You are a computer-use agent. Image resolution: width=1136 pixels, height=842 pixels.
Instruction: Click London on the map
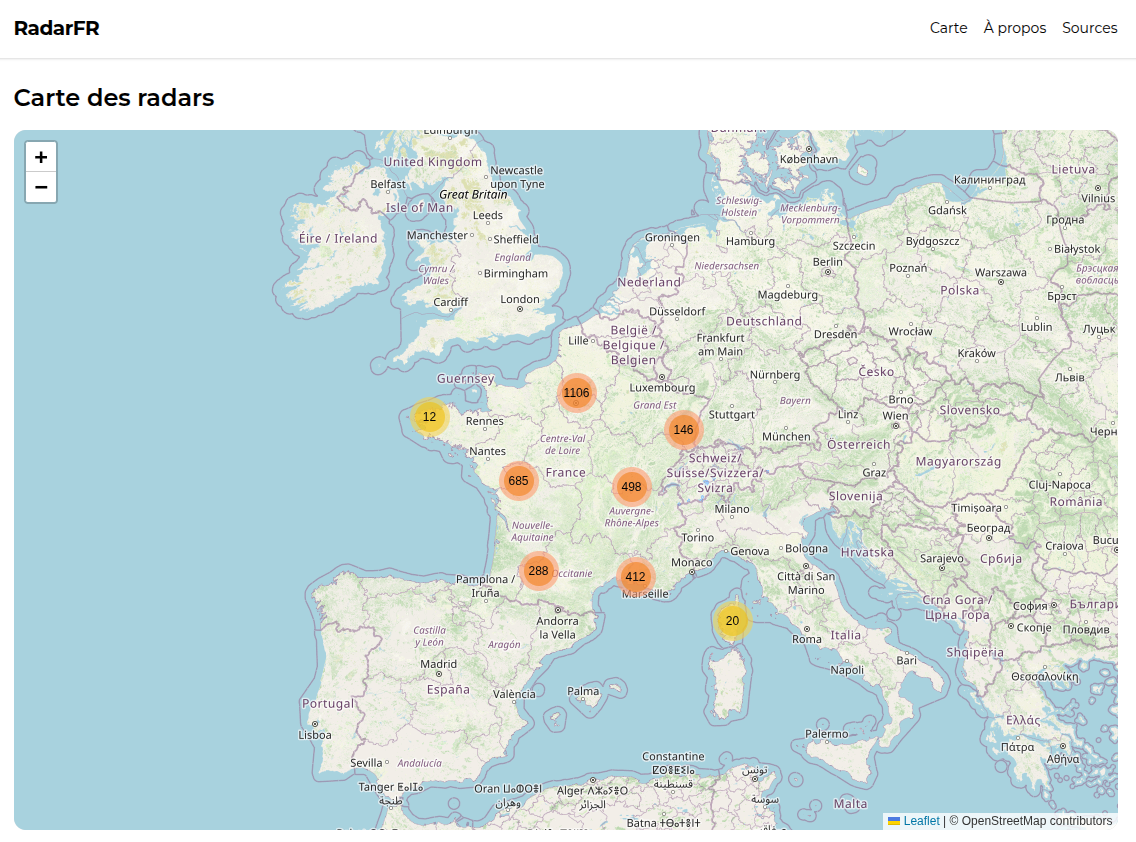pyautogui.click(x=519, y=299)
